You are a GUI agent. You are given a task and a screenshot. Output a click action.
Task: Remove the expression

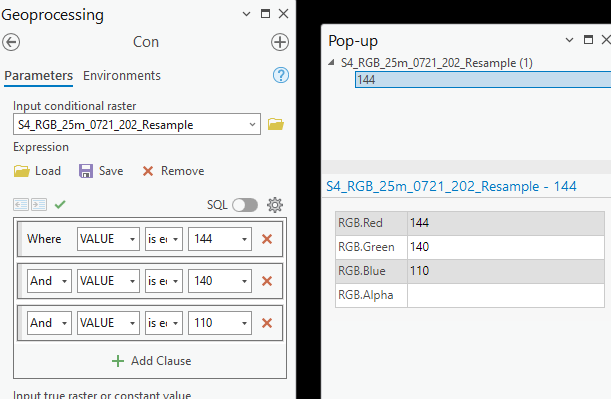(x=173, y=171)
